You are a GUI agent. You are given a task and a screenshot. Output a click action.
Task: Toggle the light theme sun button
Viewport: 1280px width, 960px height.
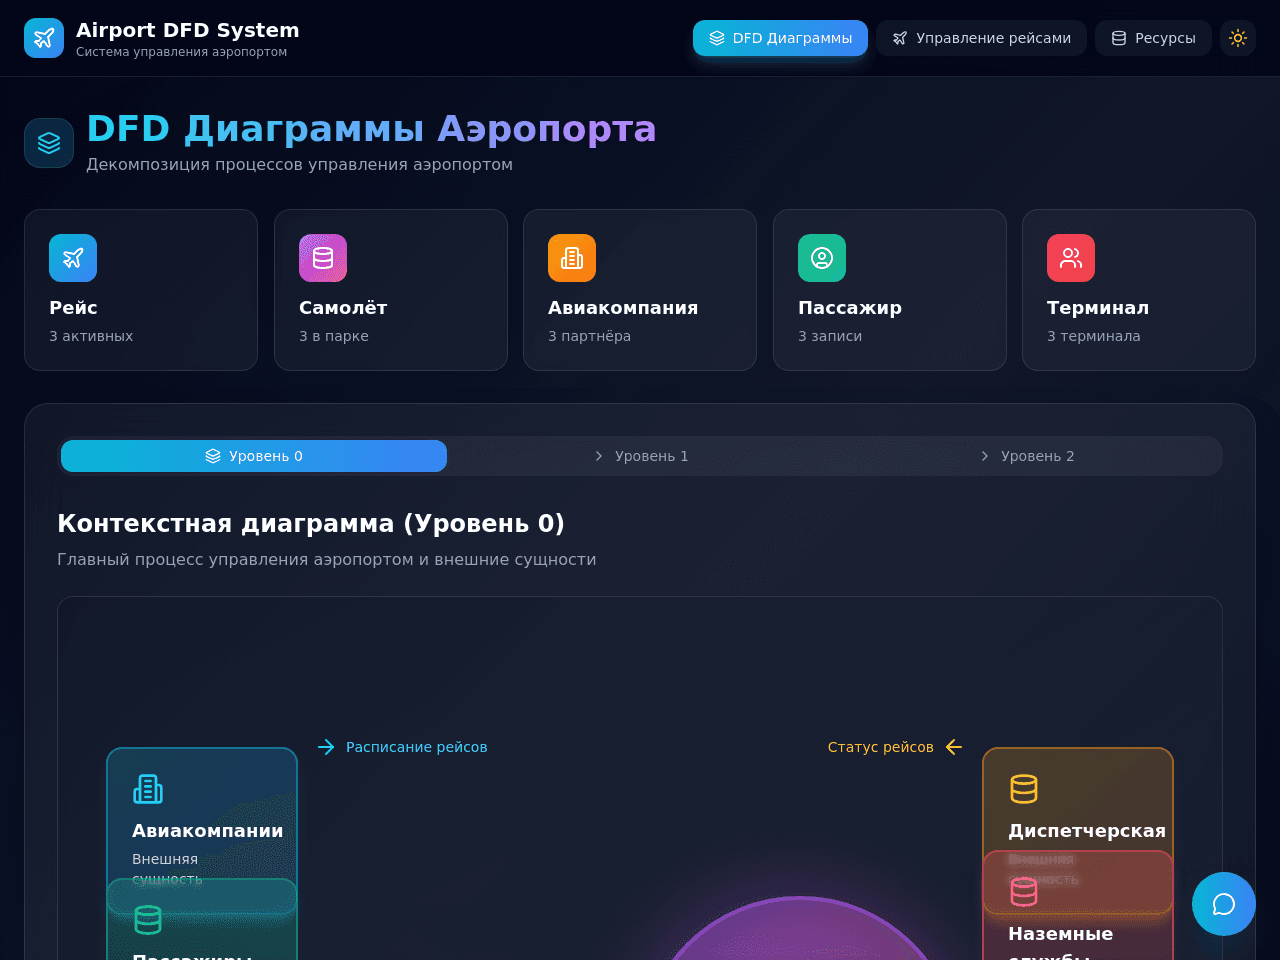[x=1238, y=38]
